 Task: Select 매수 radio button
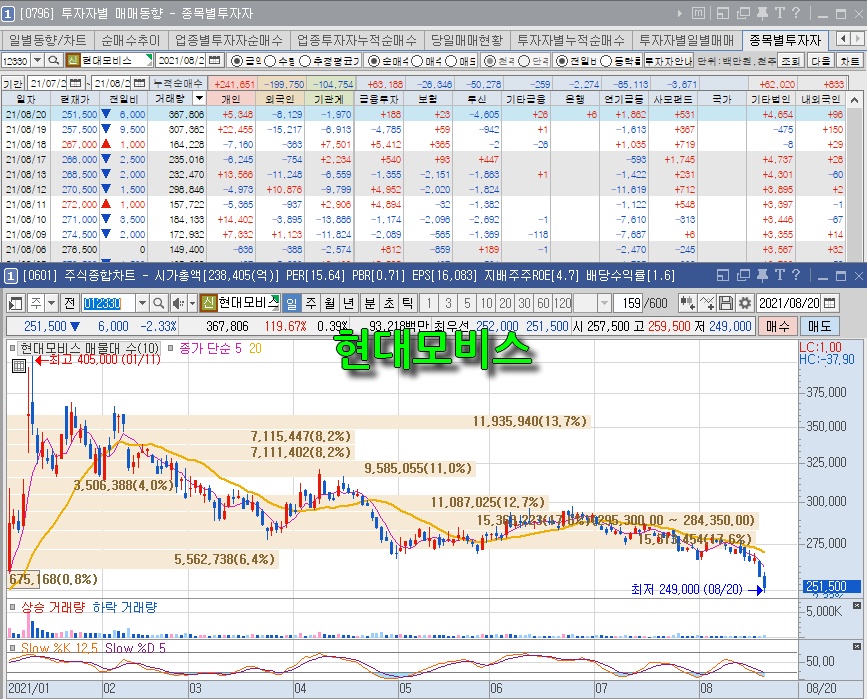(x=417, y=61)
